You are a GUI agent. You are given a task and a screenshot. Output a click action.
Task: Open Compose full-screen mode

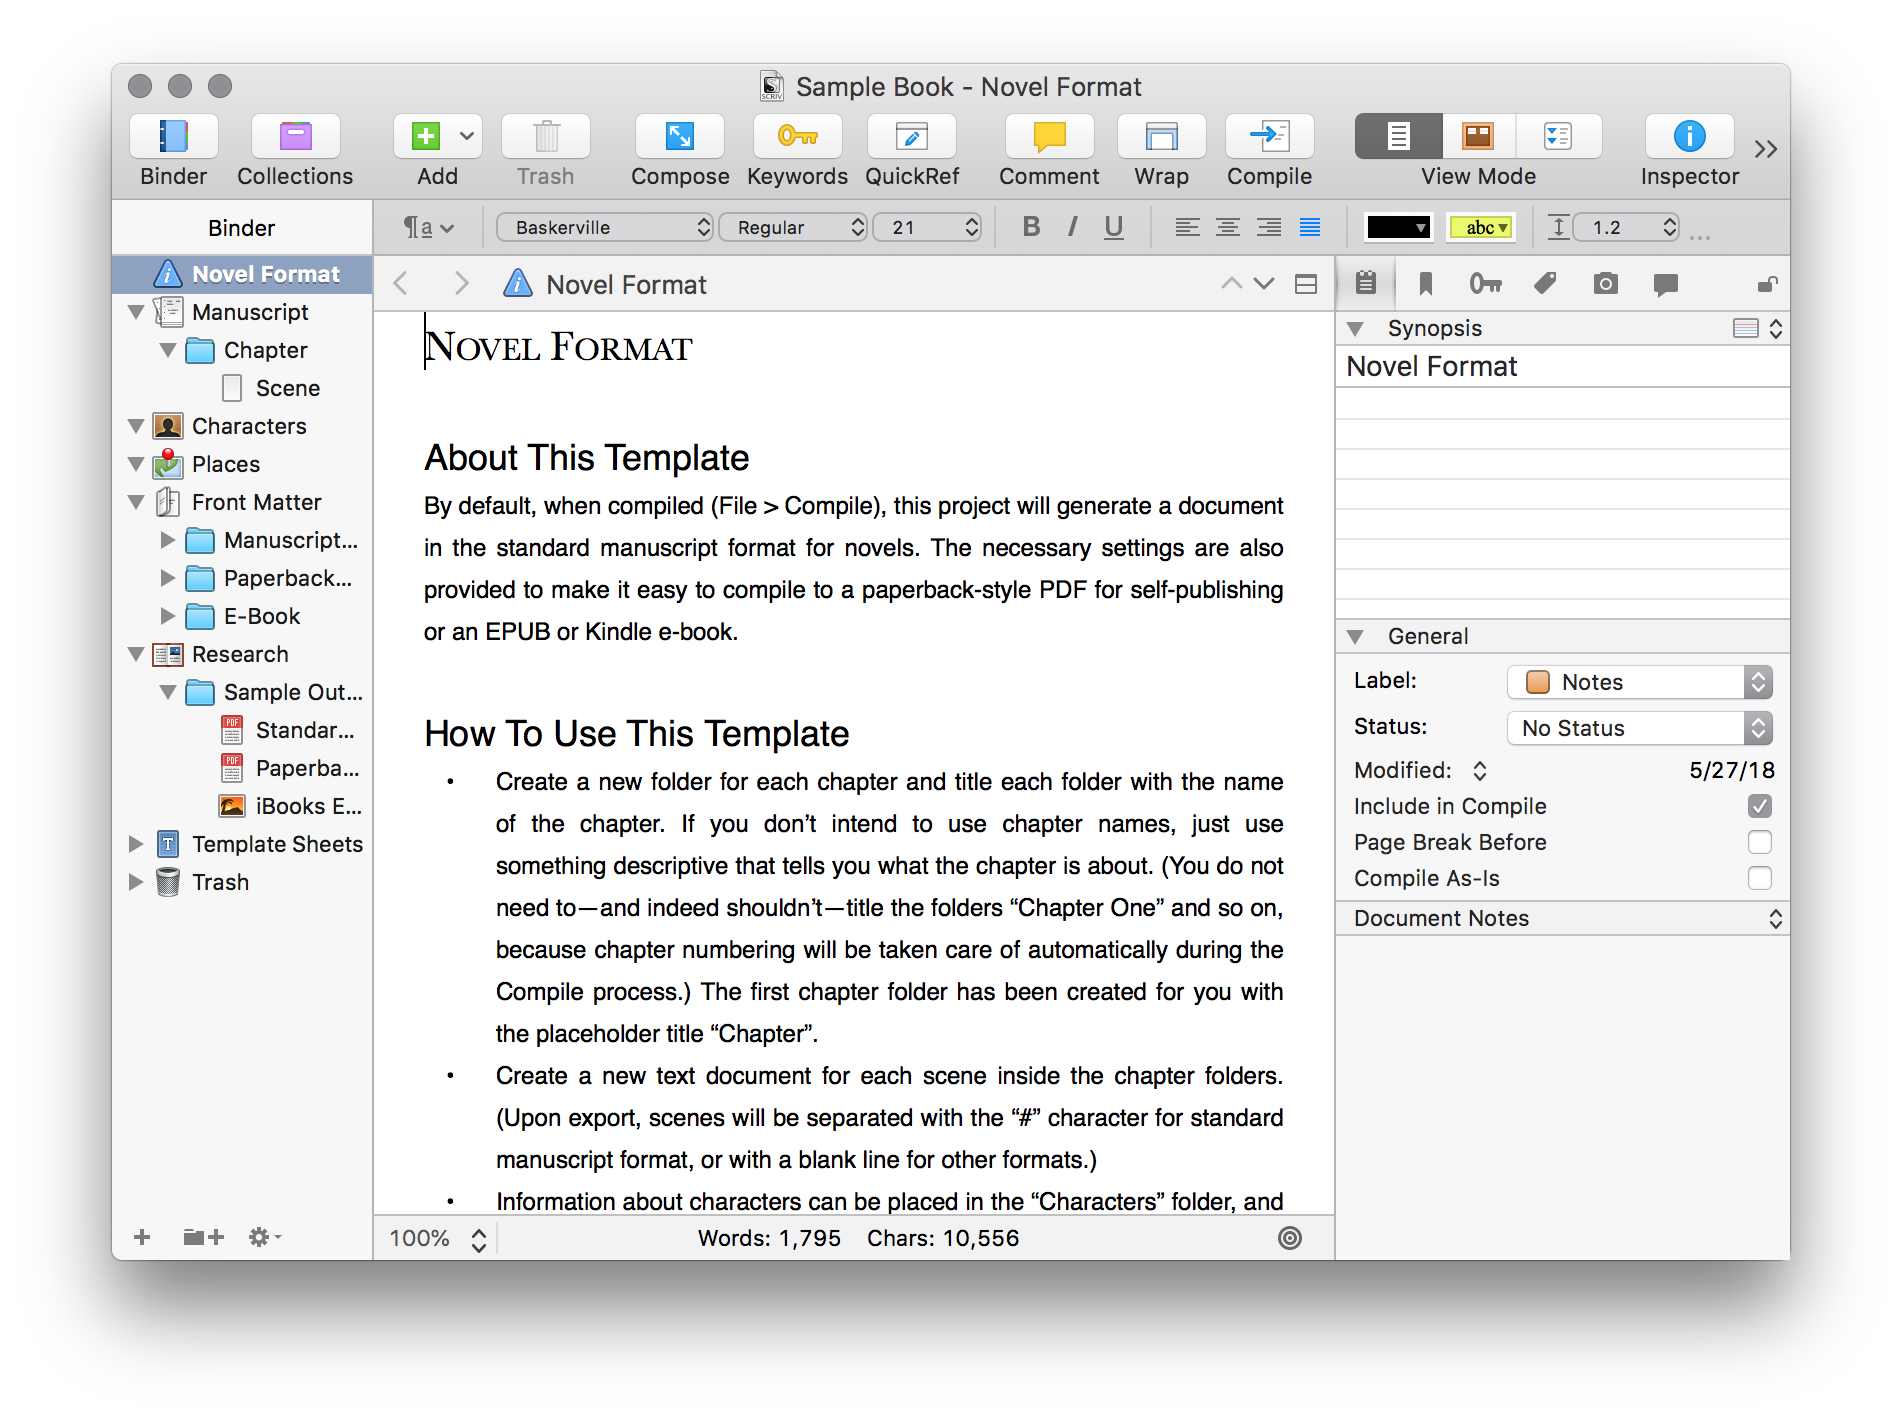pos(679,137)
